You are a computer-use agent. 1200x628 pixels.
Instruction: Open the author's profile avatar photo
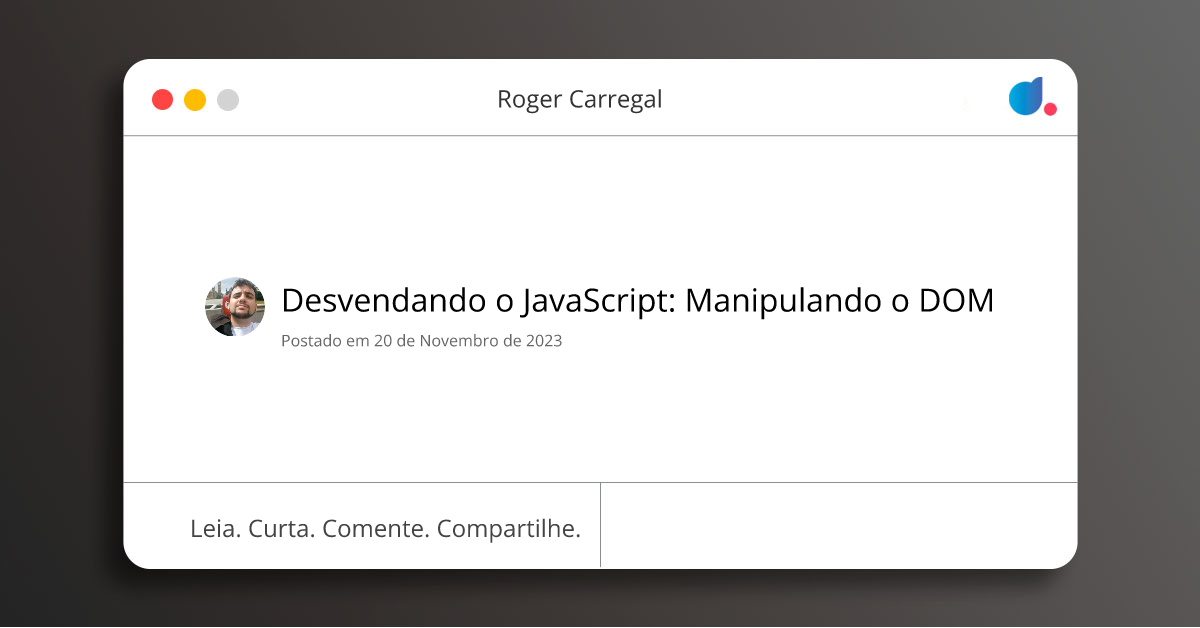click(x=235, y=307)
